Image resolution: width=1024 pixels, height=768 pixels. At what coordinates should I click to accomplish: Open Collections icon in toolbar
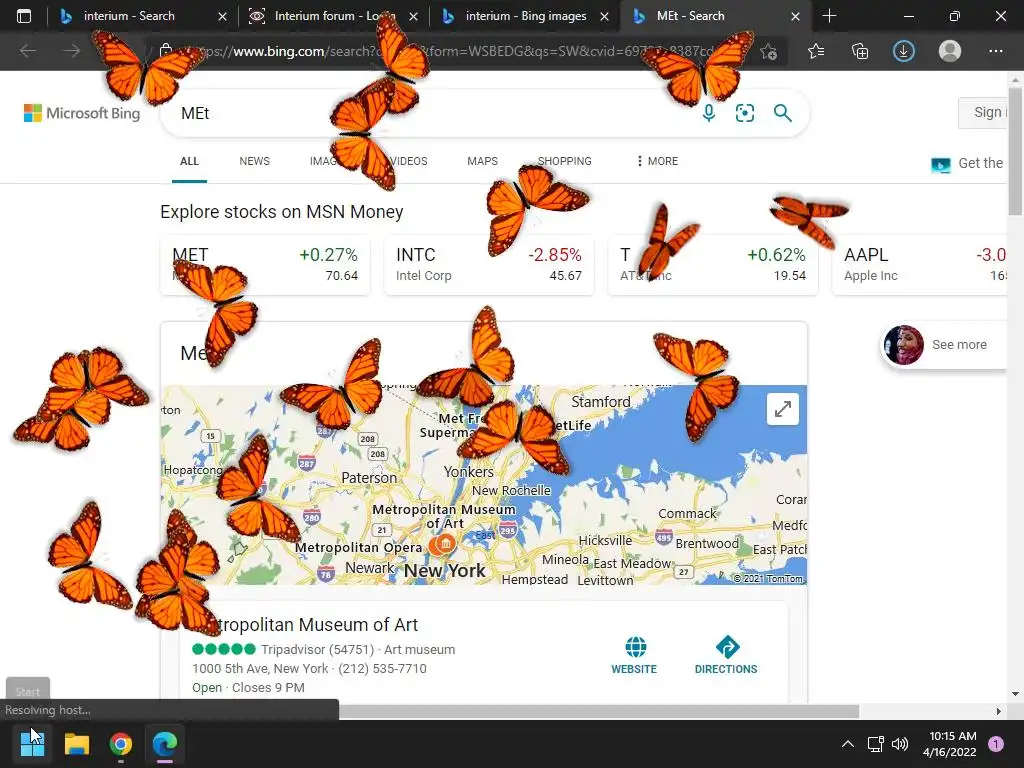click(860, 51)
